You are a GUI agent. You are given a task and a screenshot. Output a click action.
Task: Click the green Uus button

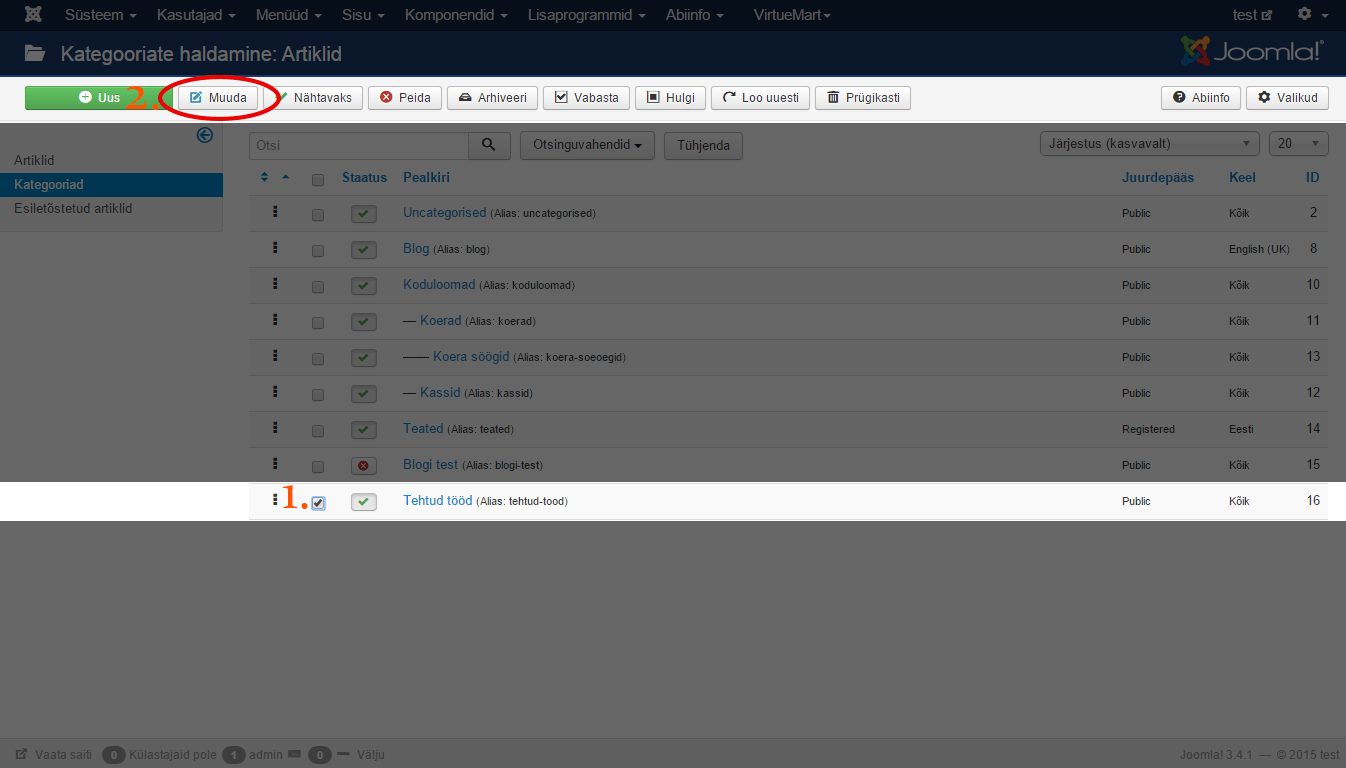[x=99, y=98]
